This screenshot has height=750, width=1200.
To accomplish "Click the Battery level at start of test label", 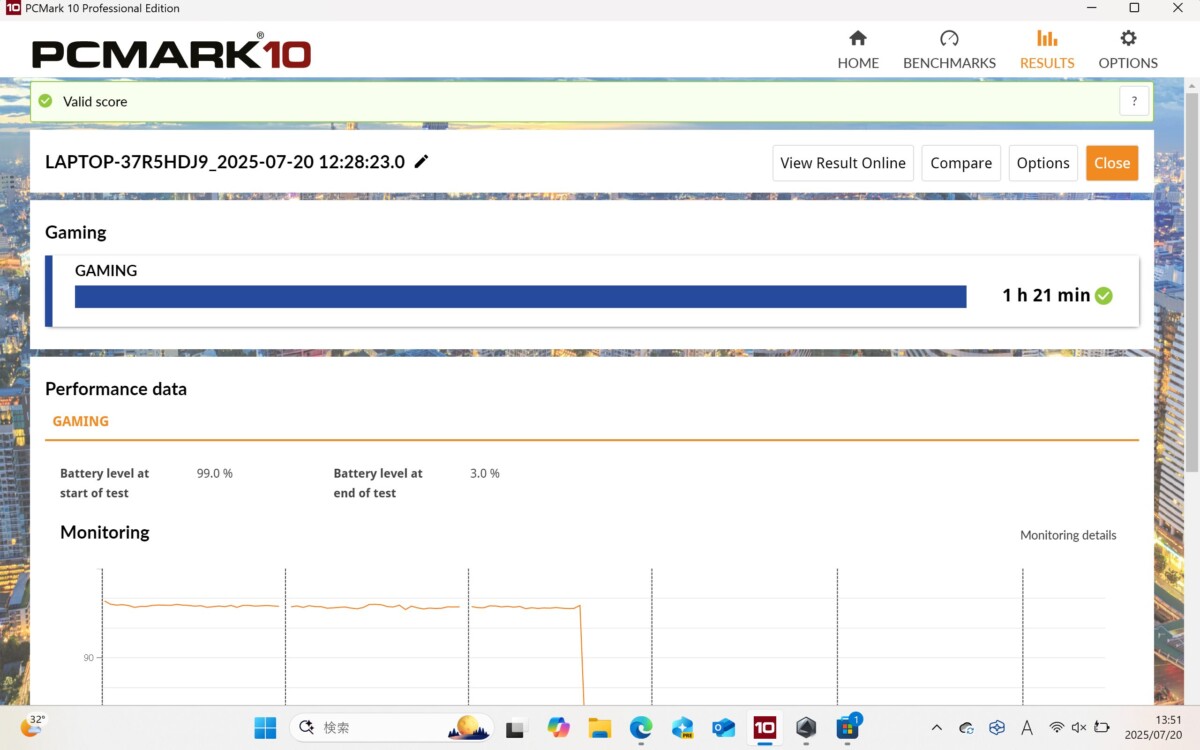I will [104, 483].
